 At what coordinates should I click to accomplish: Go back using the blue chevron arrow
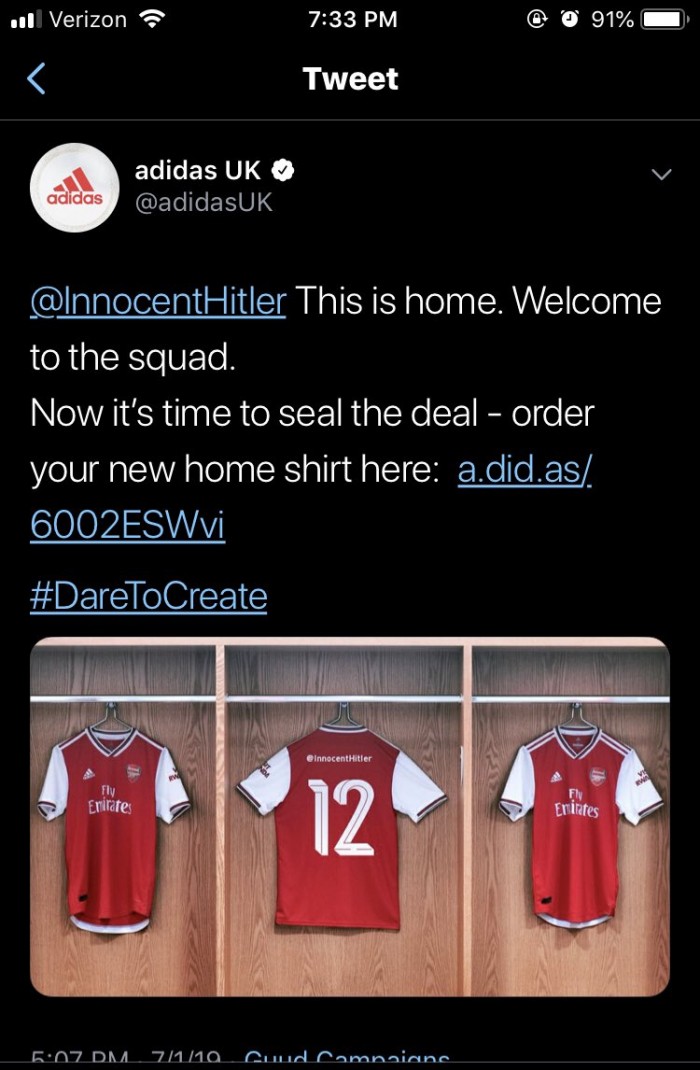(36, 79)
